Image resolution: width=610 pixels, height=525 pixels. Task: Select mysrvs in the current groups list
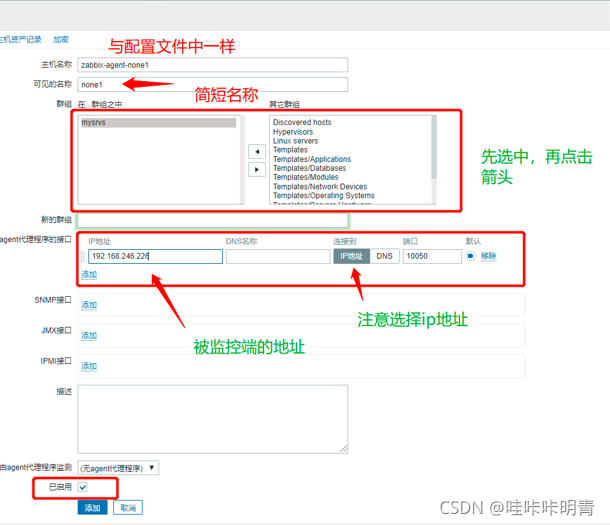click(x=158, y=122)
